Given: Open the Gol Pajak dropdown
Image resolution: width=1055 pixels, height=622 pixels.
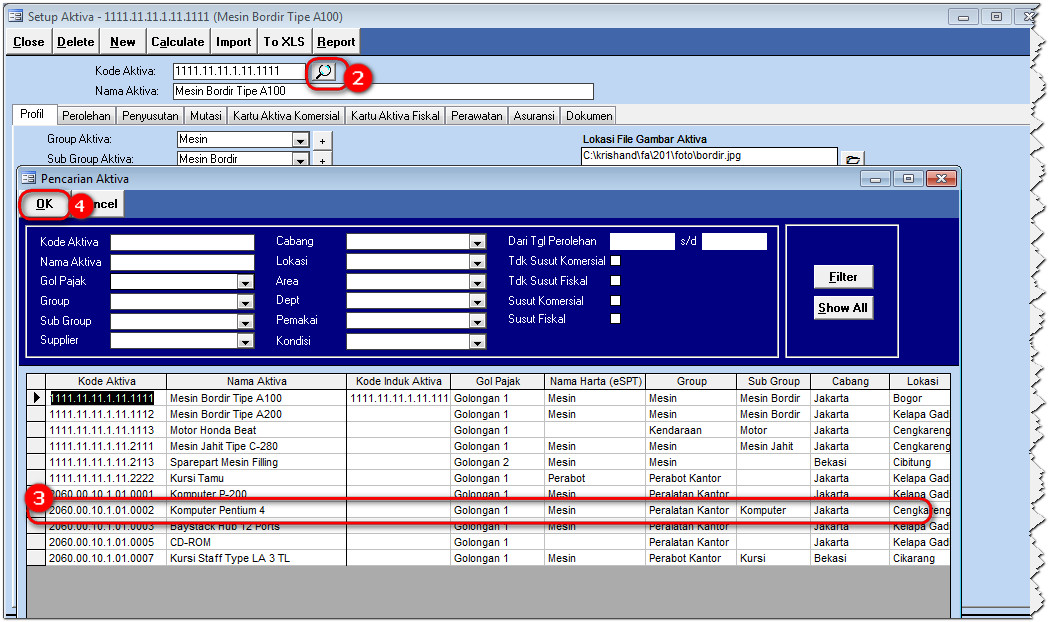Looking at the screenshot, I should [x=245, y=283].
